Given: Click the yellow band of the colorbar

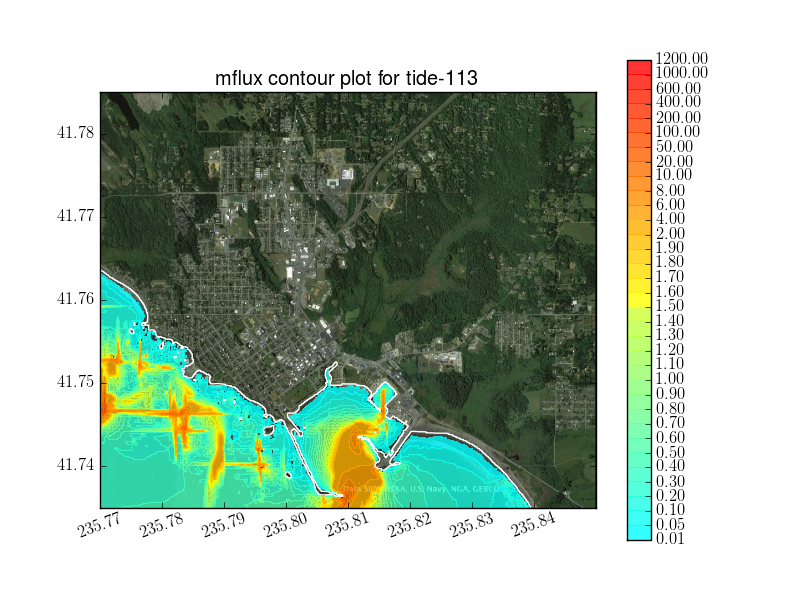Looking at the screenshot, I should click(x=640, y=301).
